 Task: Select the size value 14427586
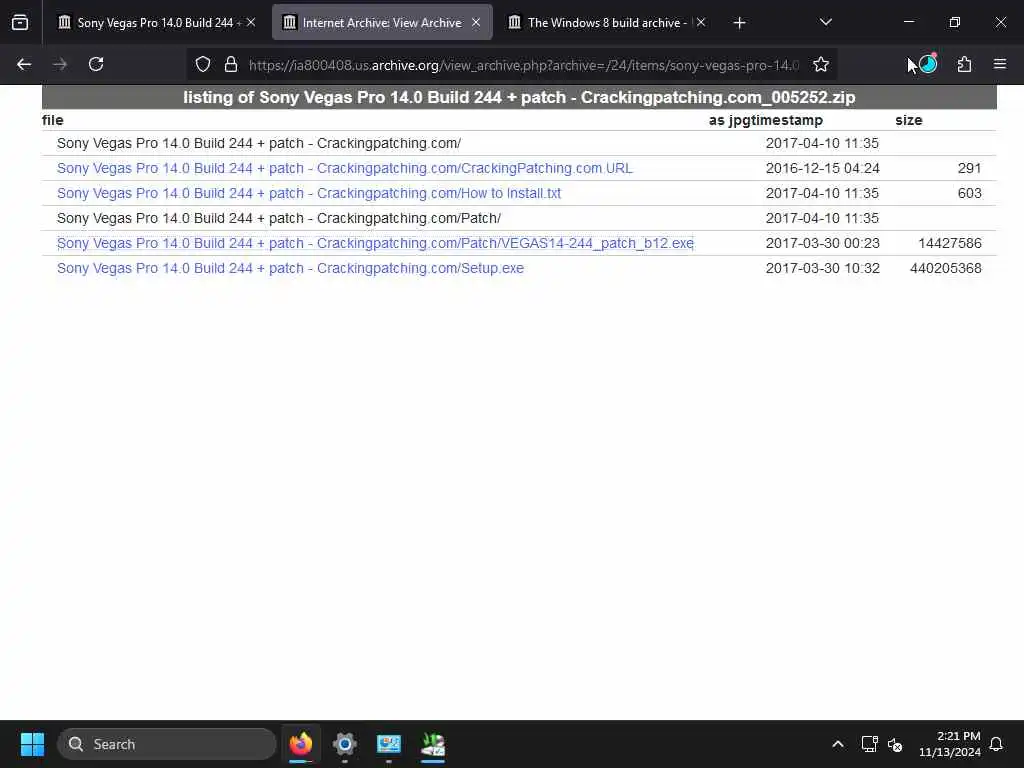click(x=950, y=243)
